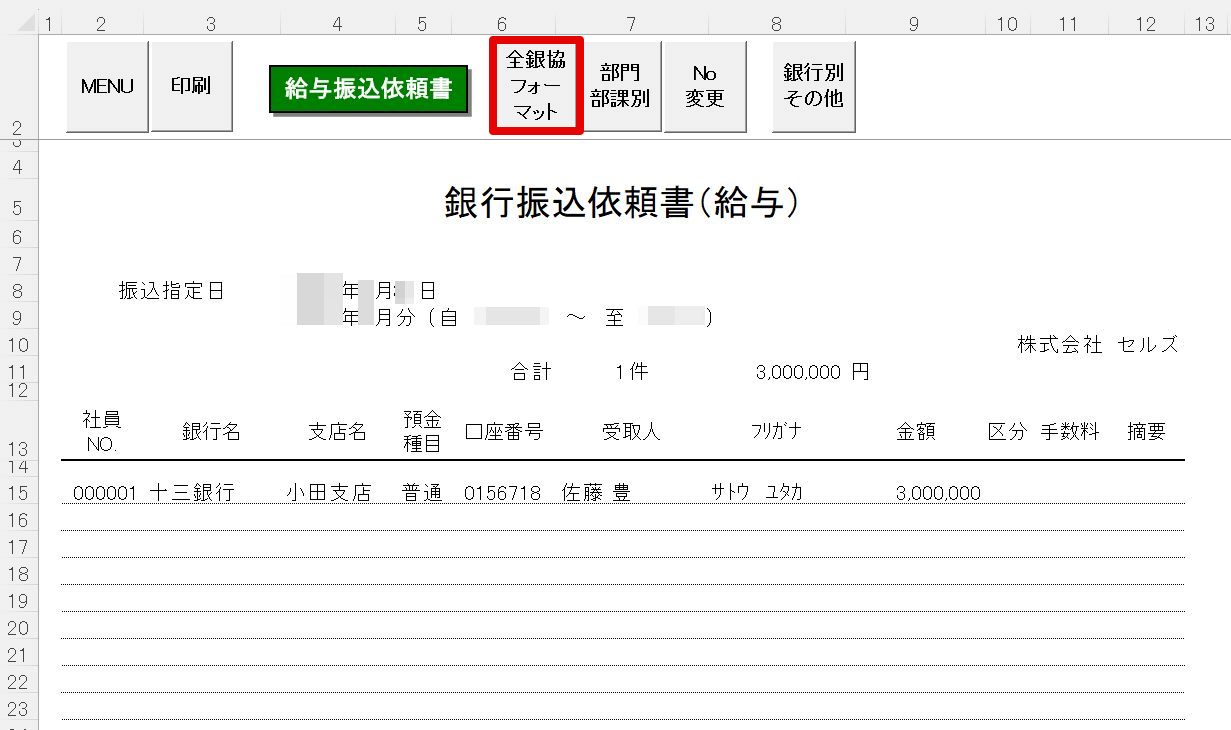Select the 振込指定日 label cell
Viewport: 1231px width, 730px height.
tap(171, 291)
